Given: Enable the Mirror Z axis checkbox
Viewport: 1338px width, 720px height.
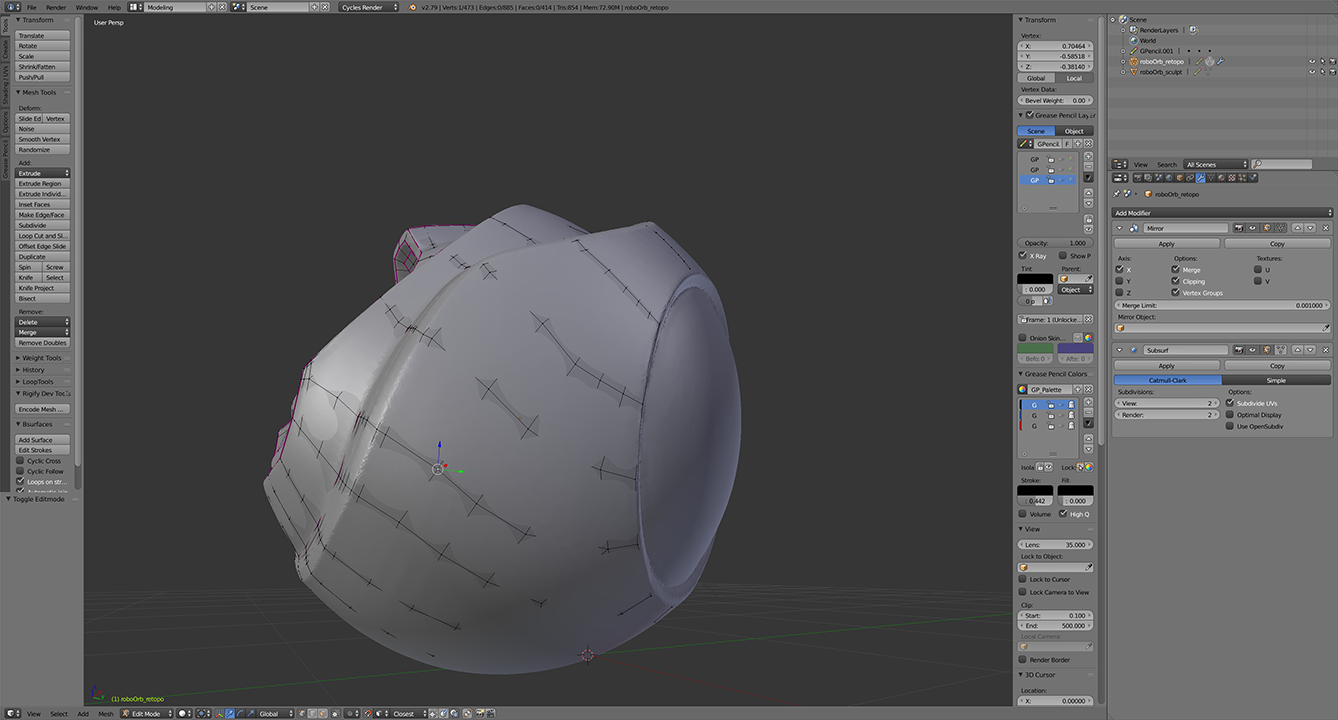Looking at the screenshot, I should click(1120, 293).
